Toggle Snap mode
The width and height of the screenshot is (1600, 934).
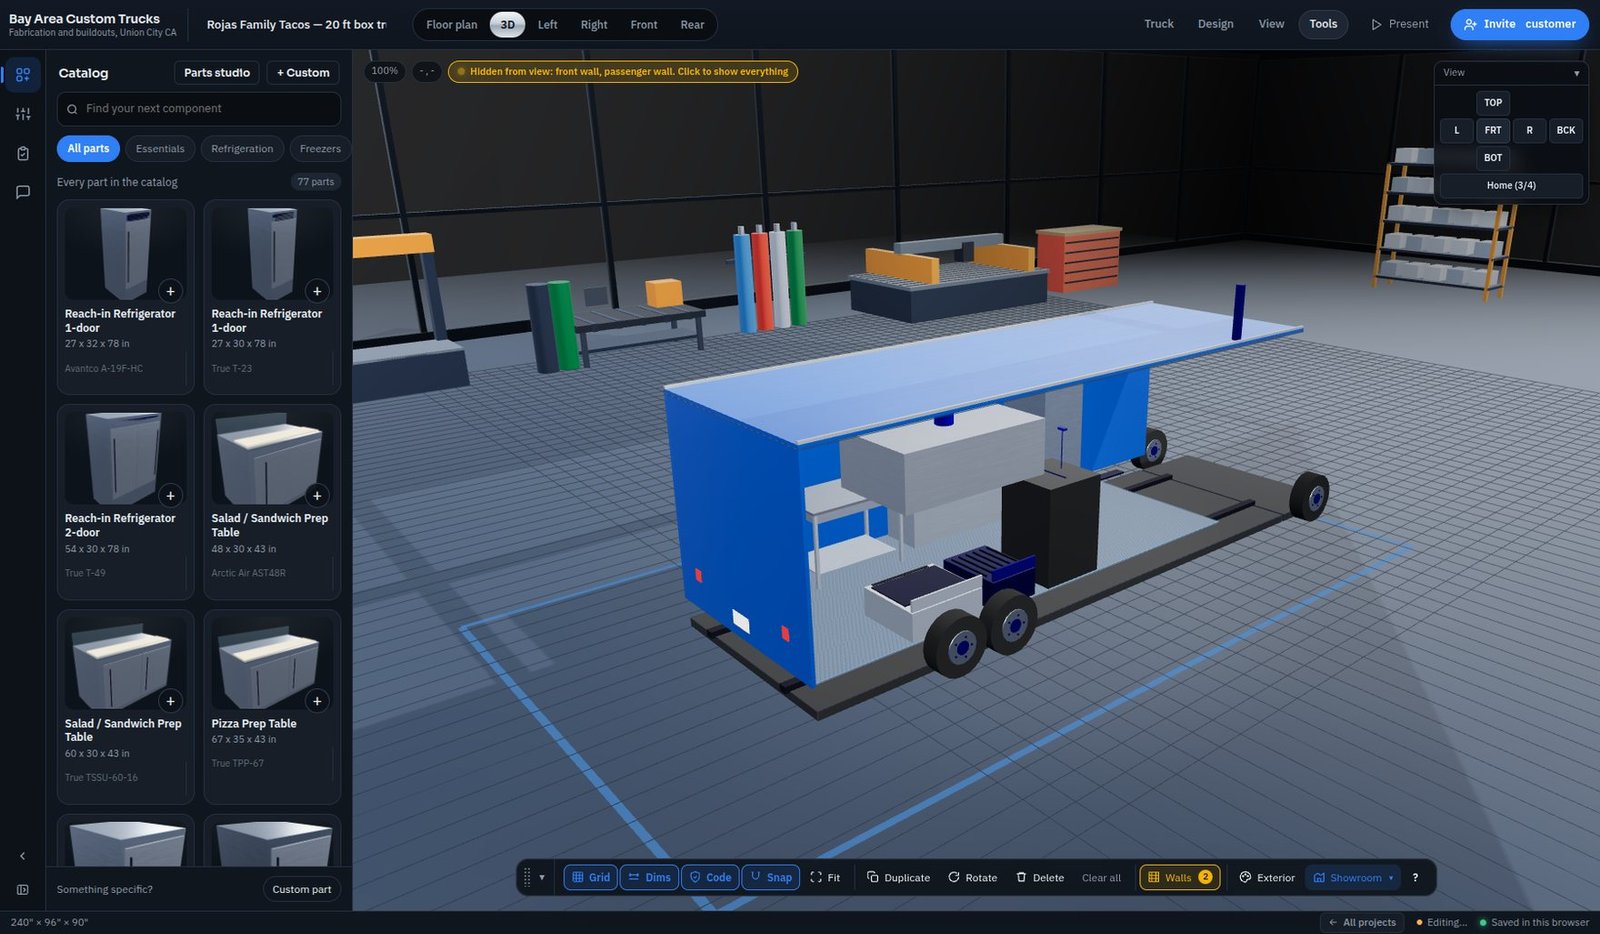tap(770, 877)
